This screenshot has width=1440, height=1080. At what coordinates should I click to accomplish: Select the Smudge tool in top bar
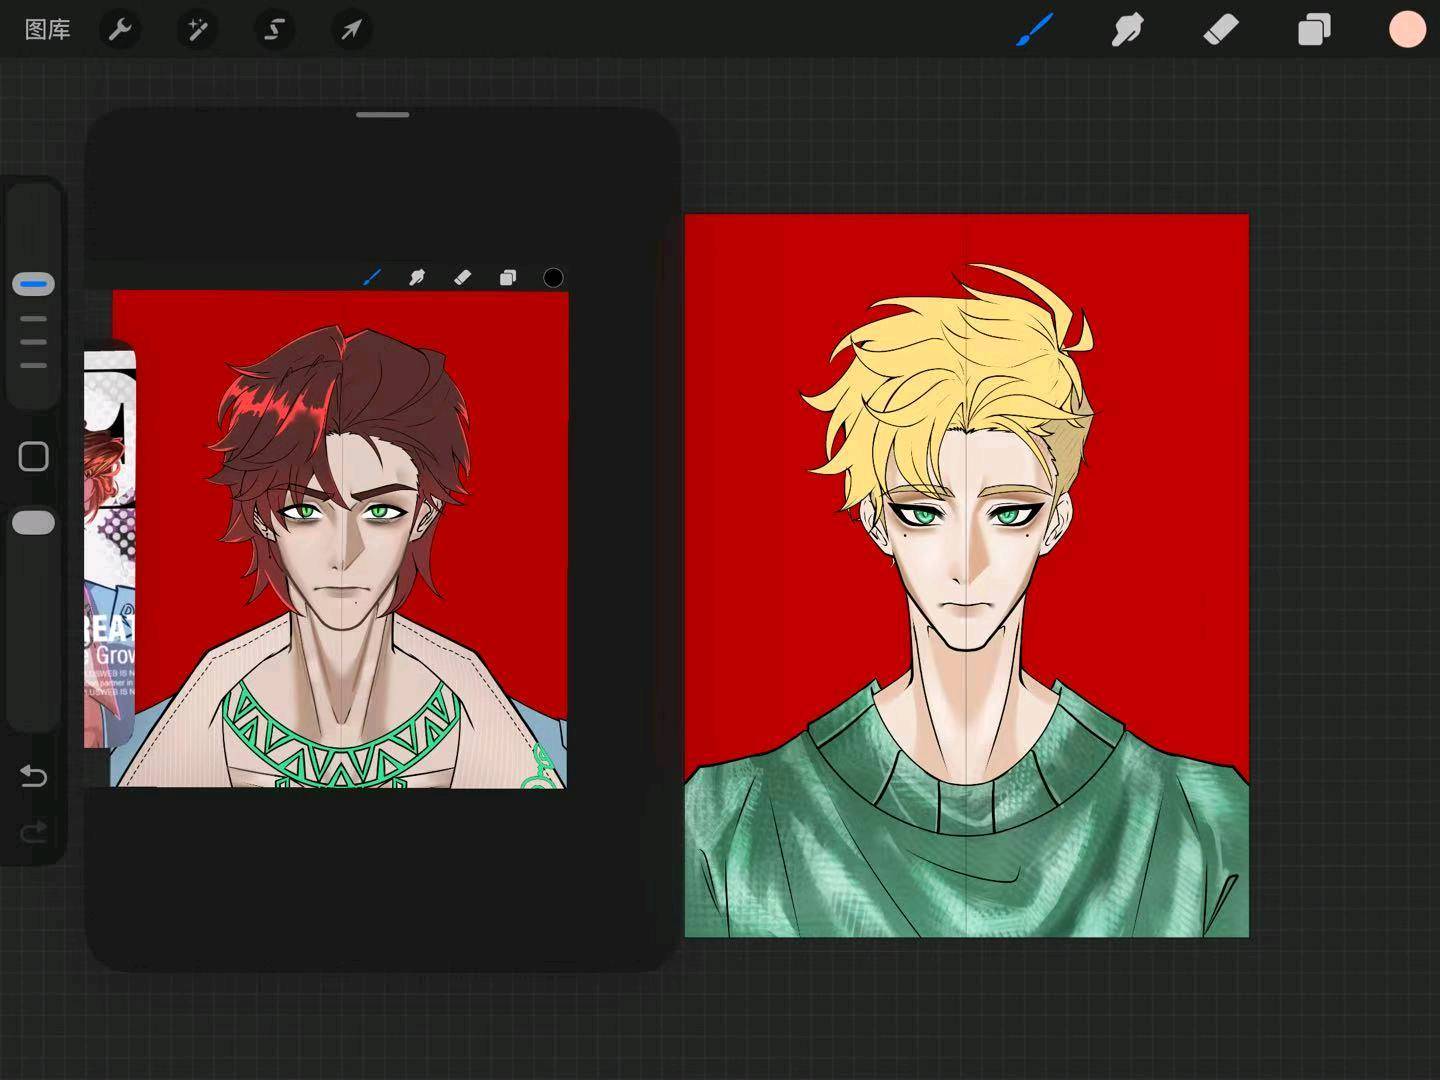coord(1127,30)
